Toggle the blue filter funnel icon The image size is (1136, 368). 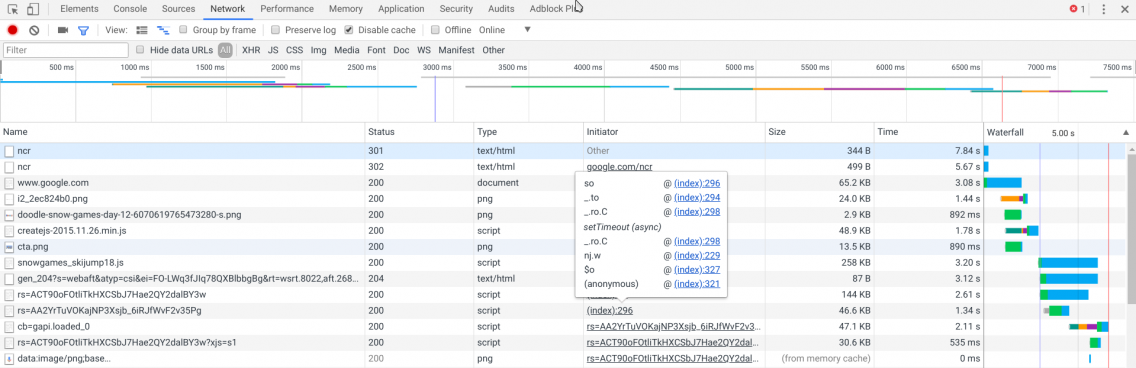[83, 30]
